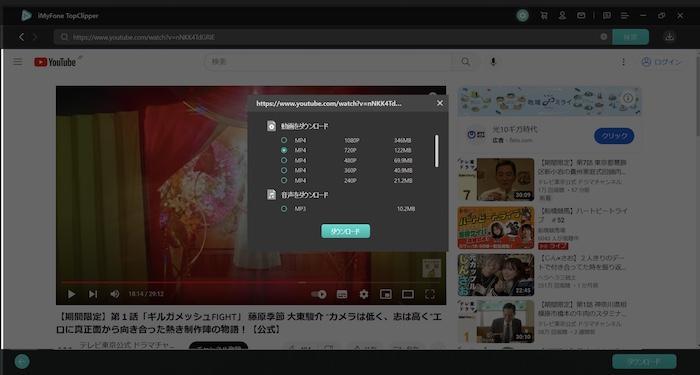Click the round back icon in bottom bar
This screenshot has height=375, width=700.
tap(22, 362)
